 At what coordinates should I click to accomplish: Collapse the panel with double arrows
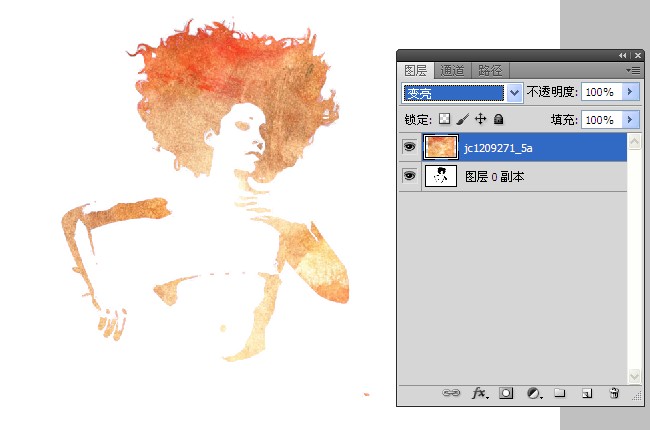click(x=623, y=55)
